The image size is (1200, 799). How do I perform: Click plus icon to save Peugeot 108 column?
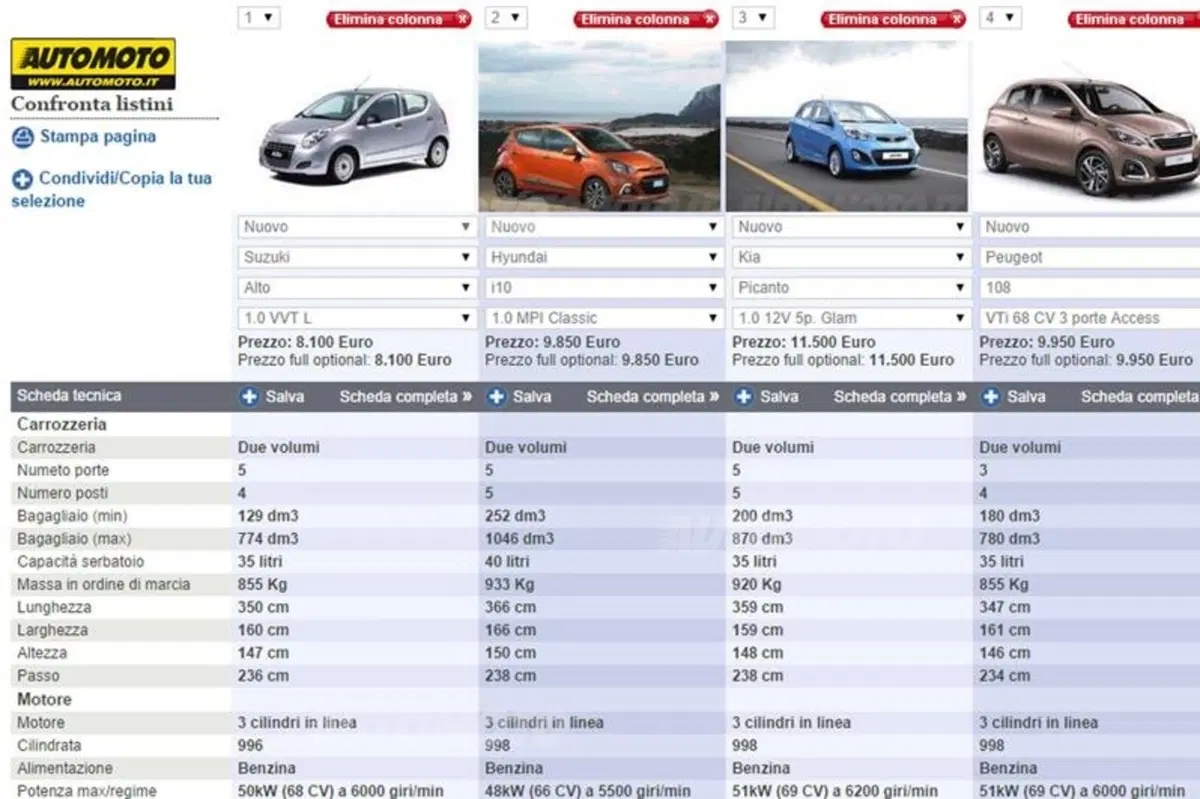(x=990, y=397)
